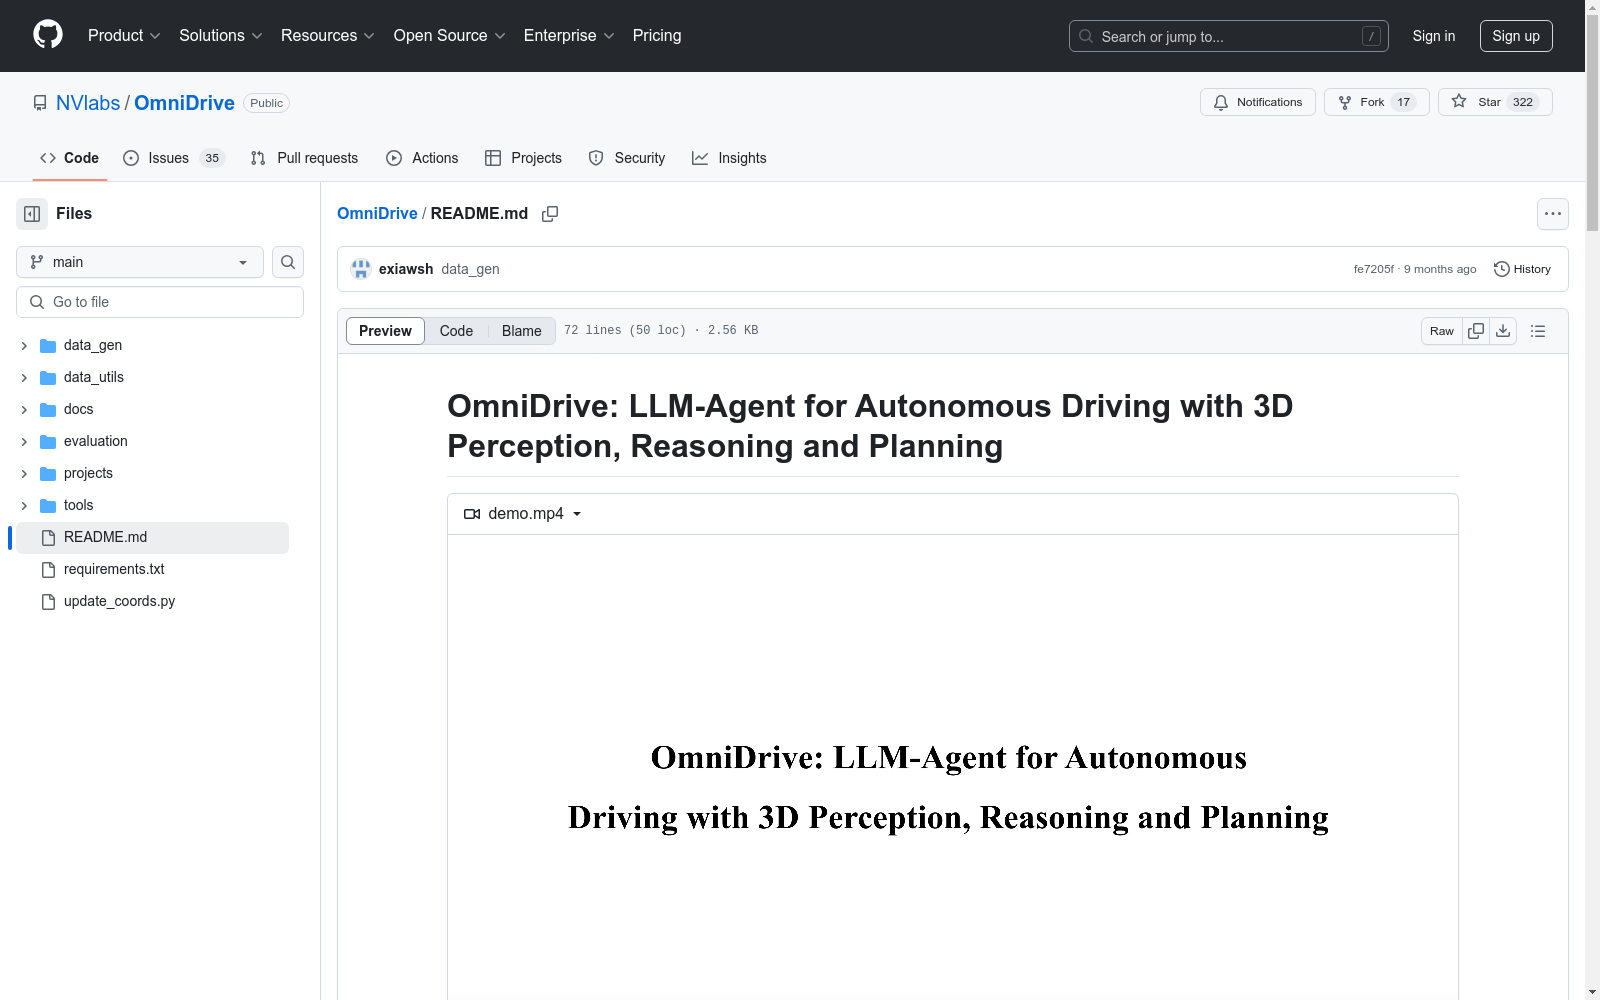The width and height of the screenshot is (1600, 1000).
Task: Open the main branch selector
Action: click(x=138, y=261)
